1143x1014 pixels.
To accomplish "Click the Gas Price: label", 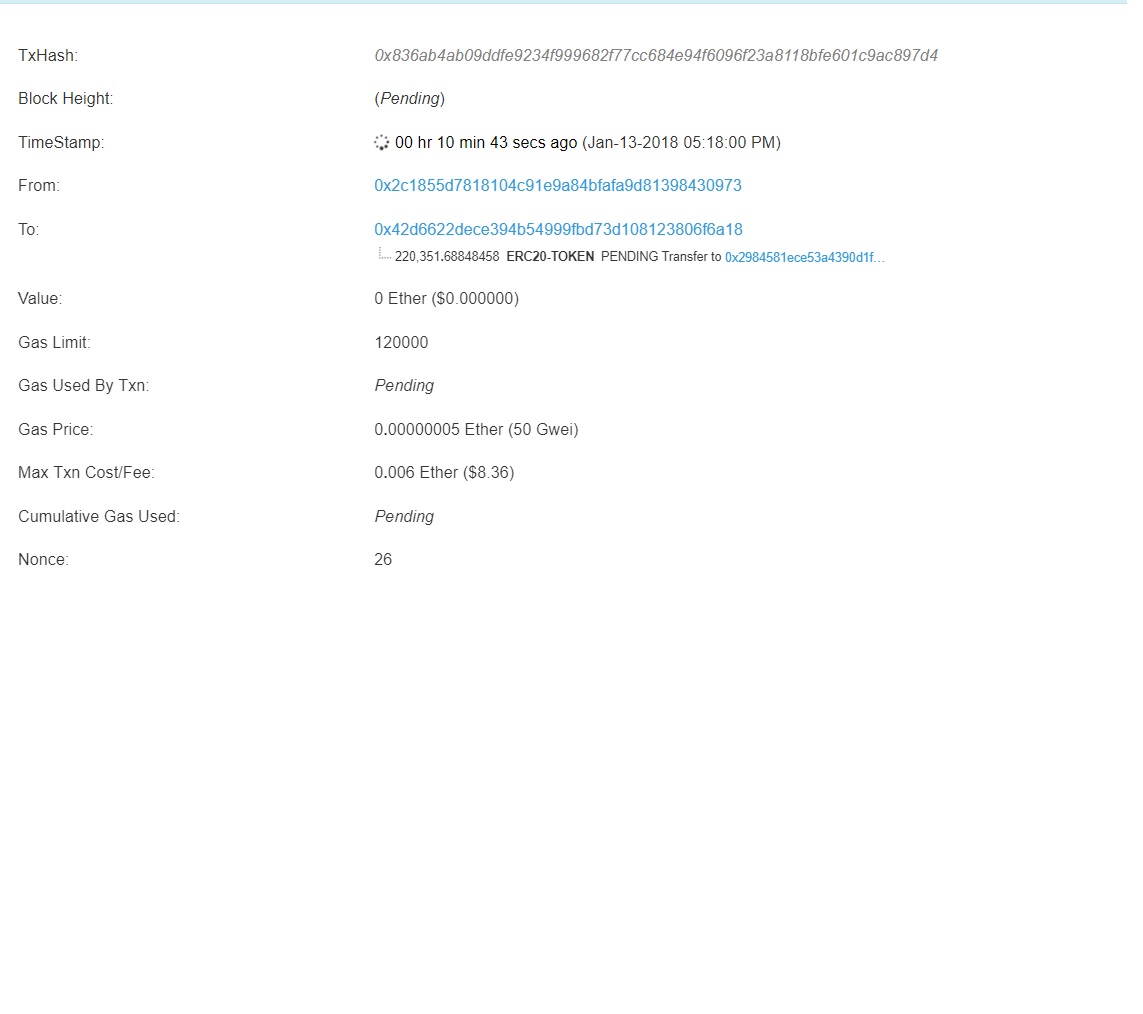I will [56, 429].
